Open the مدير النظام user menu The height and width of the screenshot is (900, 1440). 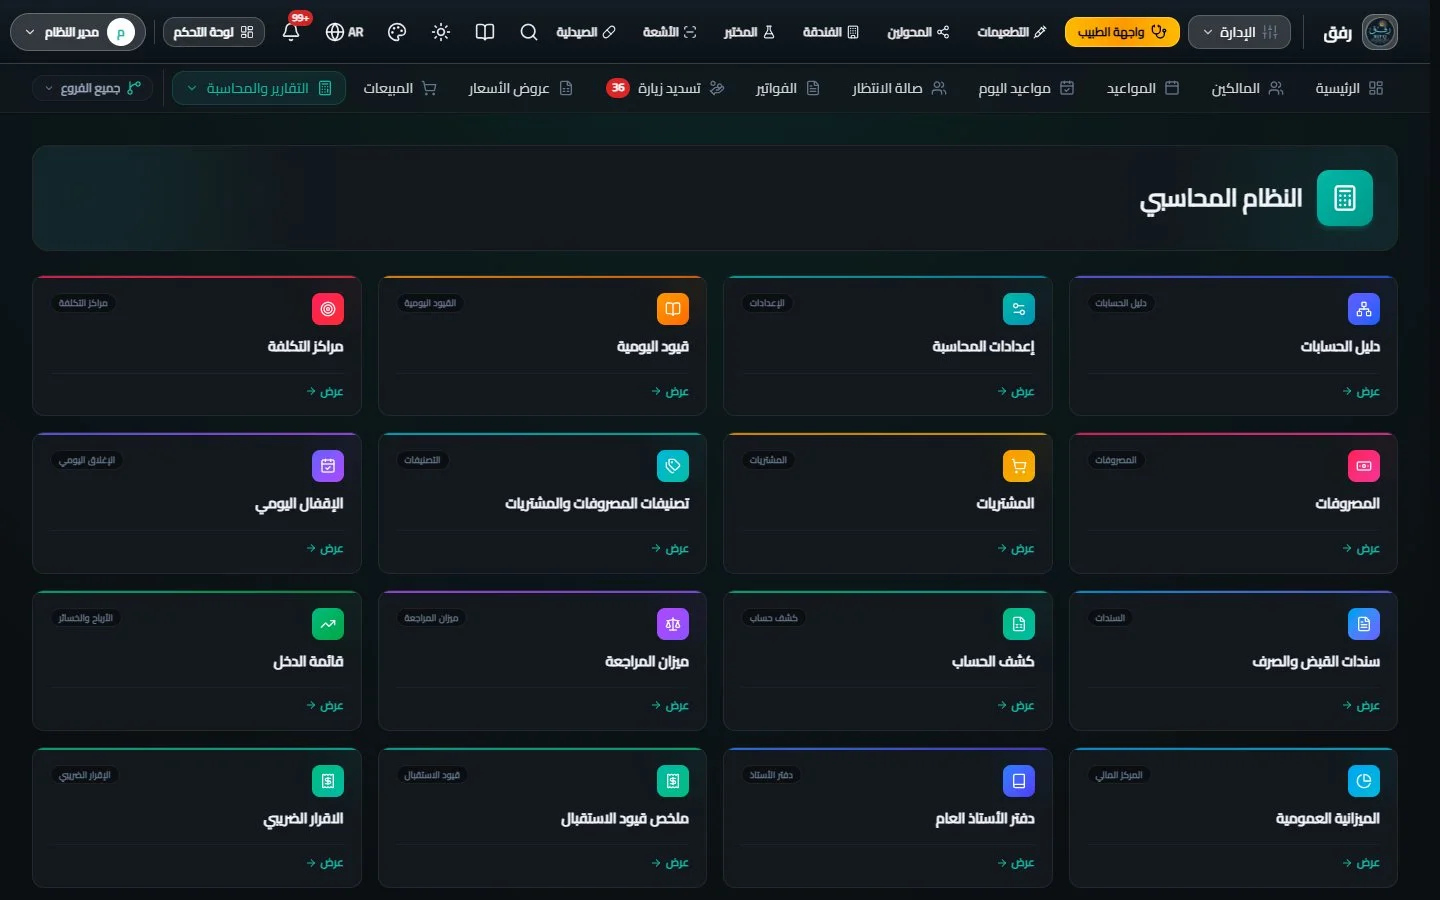click(x=78, y=32)
